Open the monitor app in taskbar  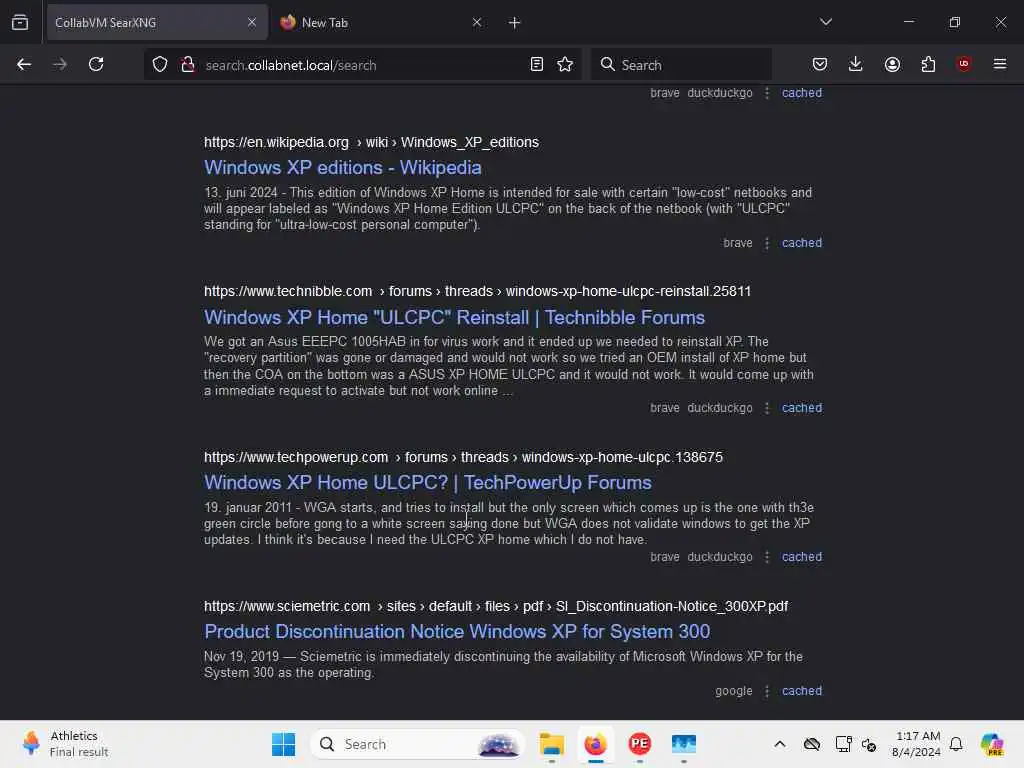684,744
